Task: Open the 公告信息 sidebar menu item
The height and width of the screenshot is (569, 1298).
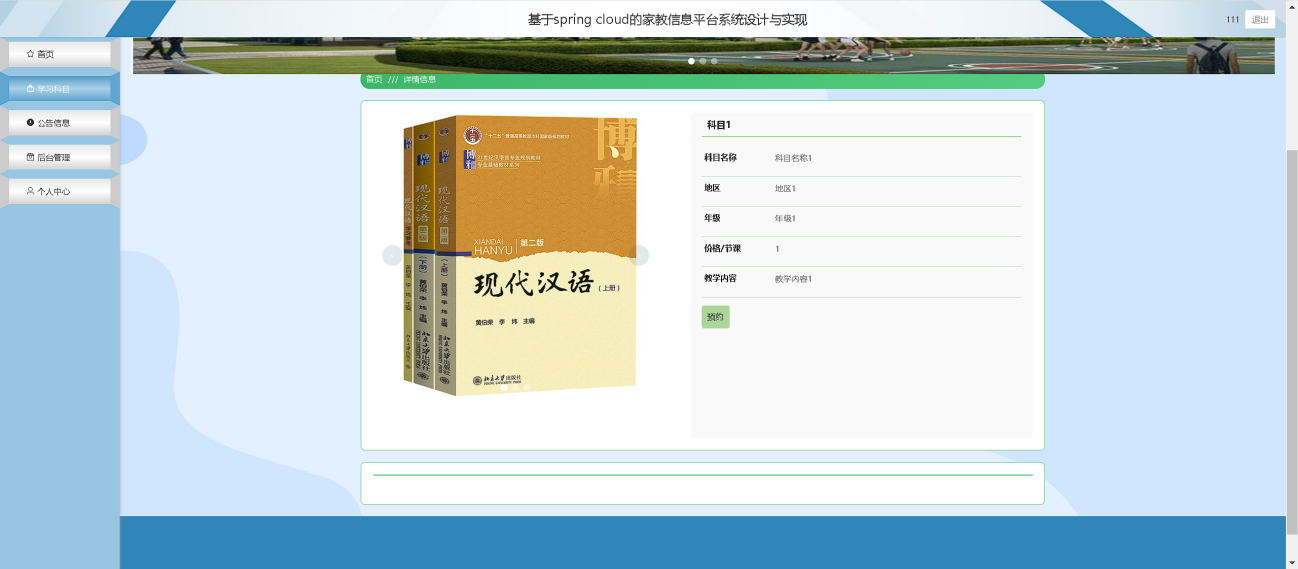Action: tap(60, 123)
